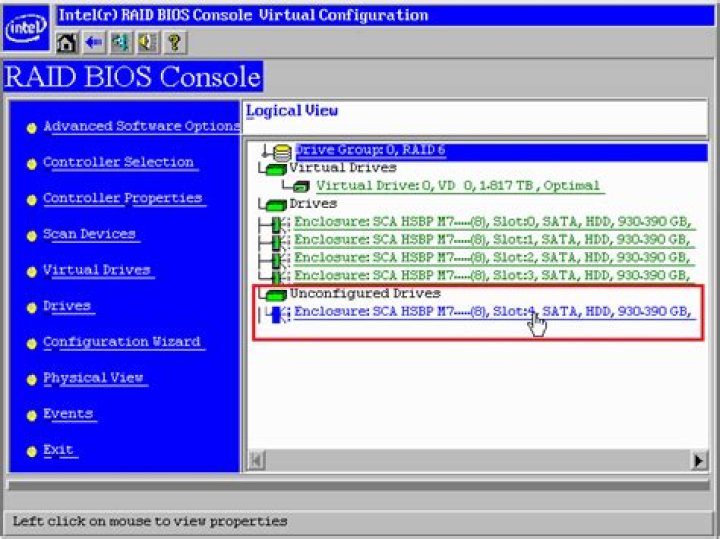Click the green Virtual Drives folder icon
This screenshot has height=539, width=720.
[x=276, y=169]
